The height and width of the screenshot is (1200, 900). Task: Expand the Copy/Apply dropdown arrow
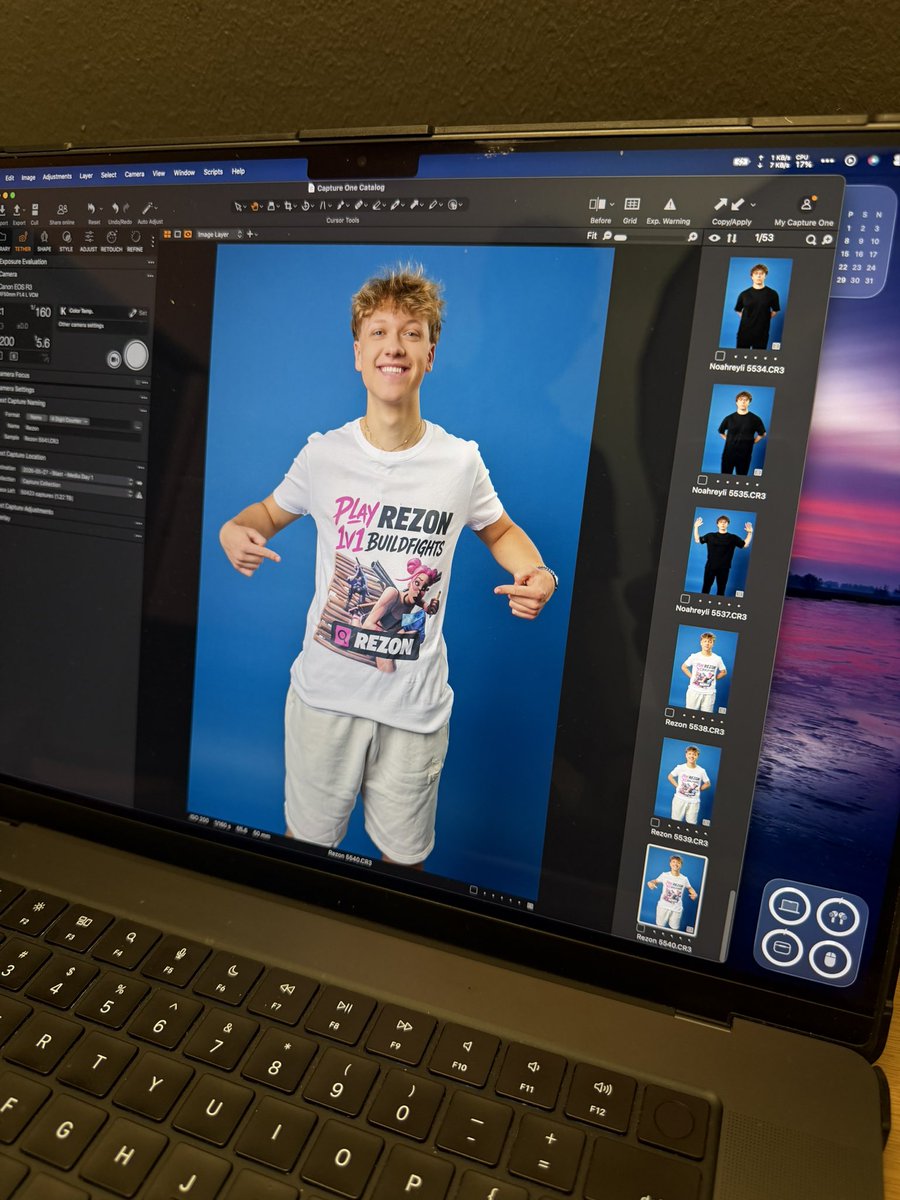point(753,204)
